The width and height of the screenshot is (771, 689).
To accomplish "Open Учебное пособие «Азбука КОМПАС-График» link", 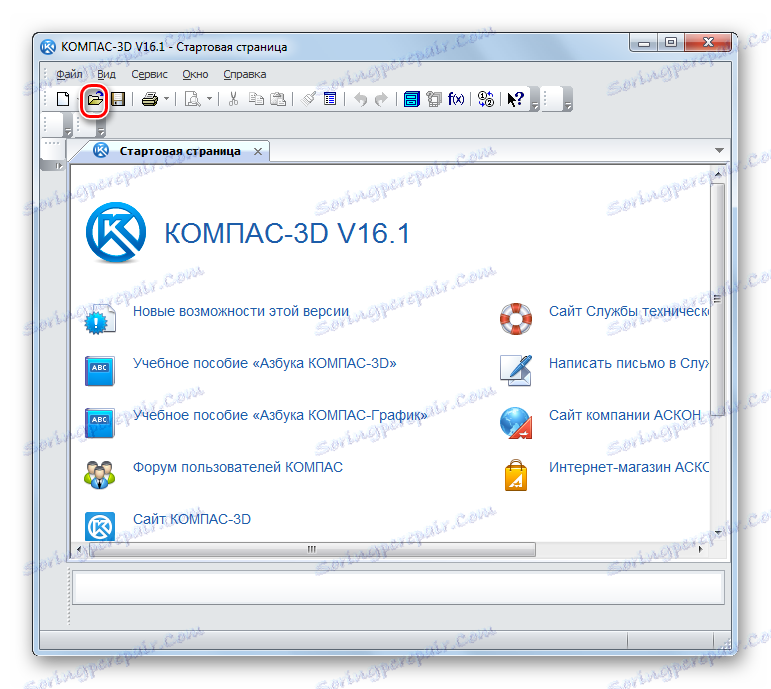I will pos(280,416).
